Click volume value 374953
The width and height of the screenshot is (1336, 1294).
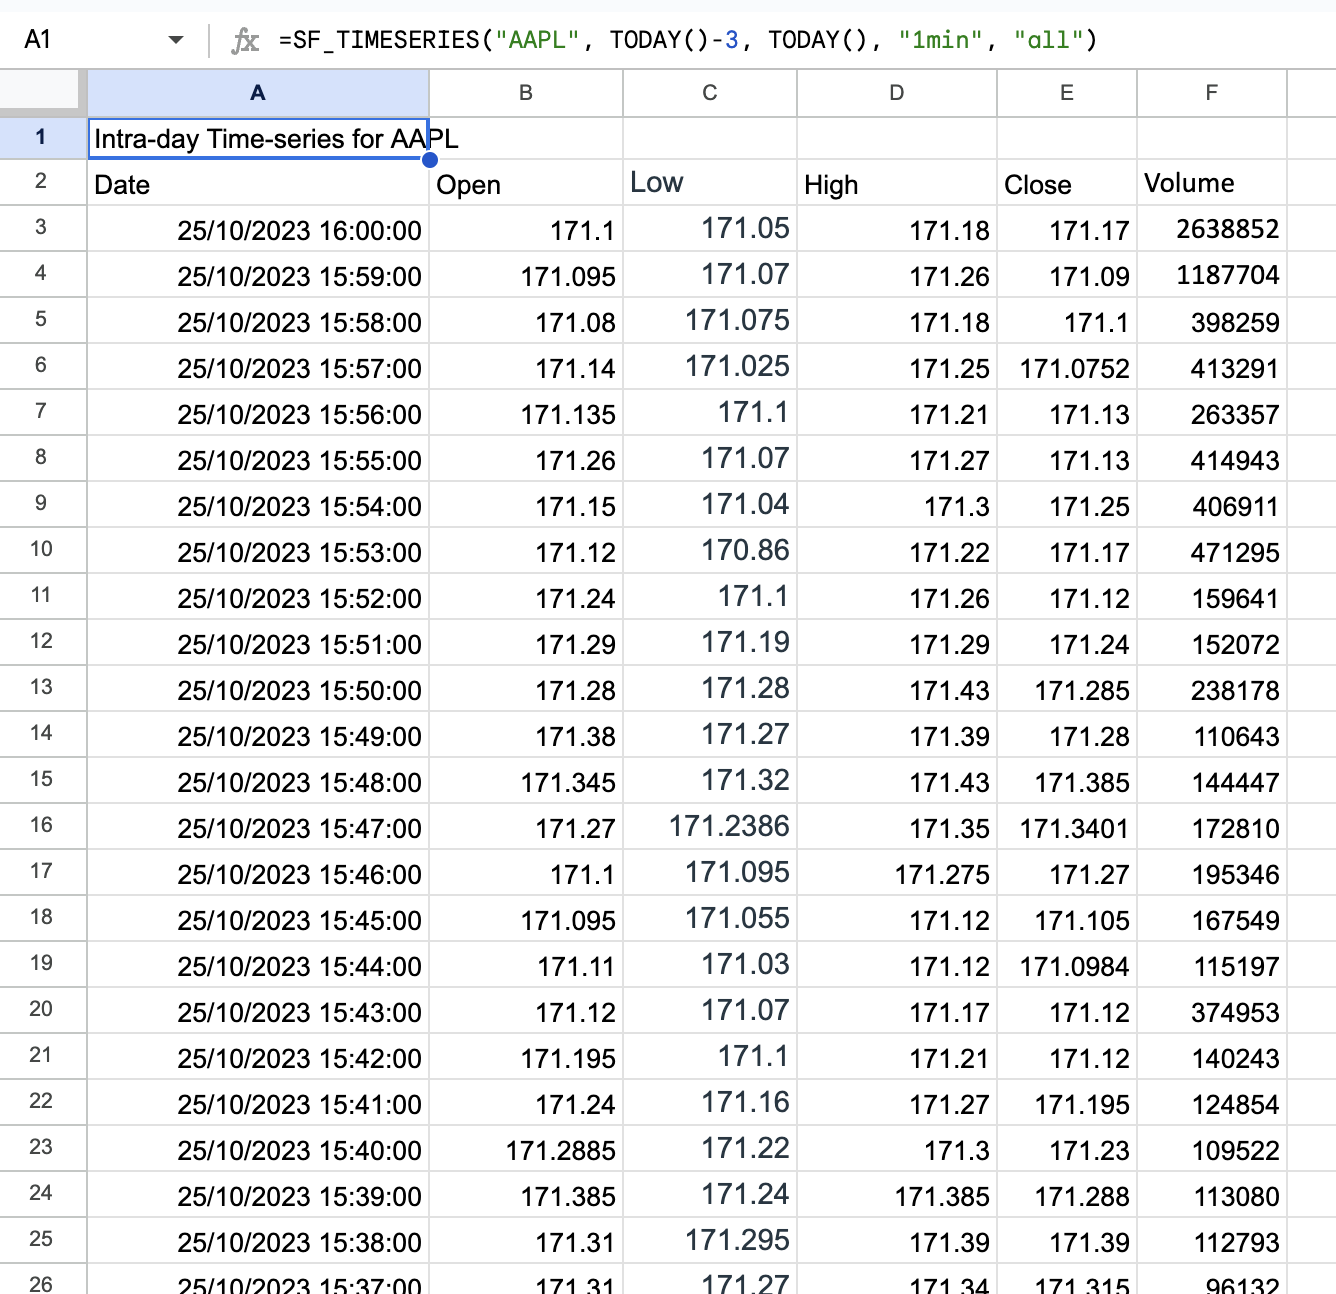click(1212, 1012)
